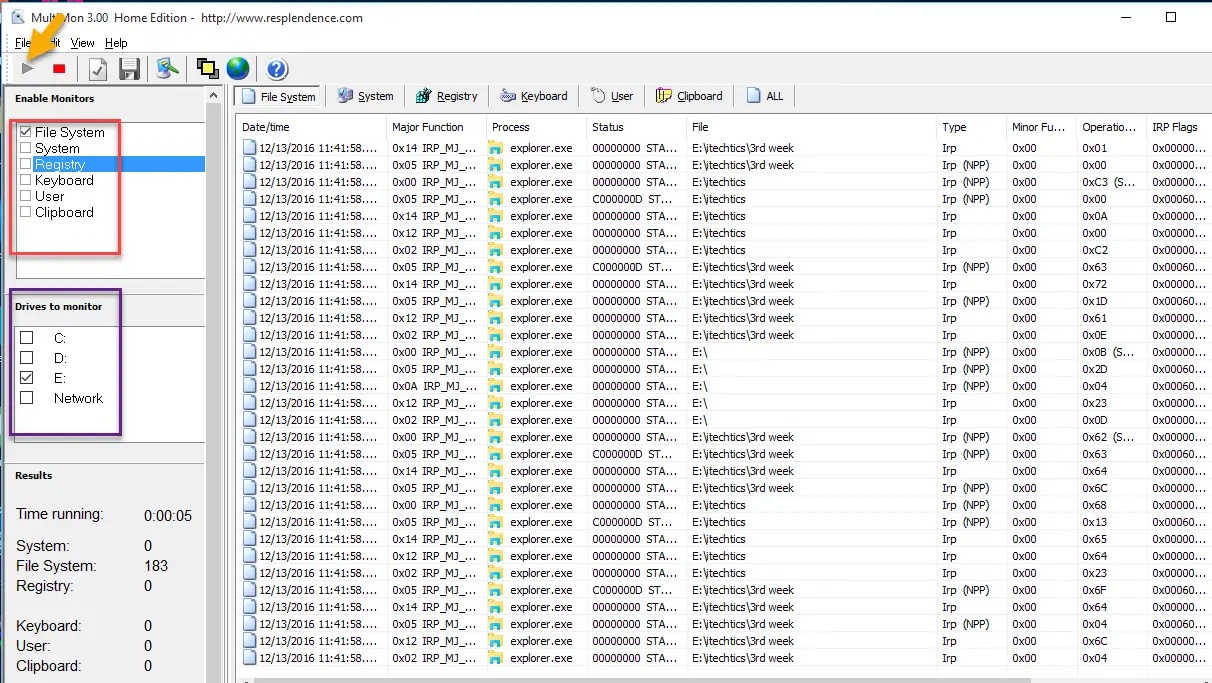The image size is (1212, 683).
Task: Enable the System monitor checkbox
Action: (25, 148)
